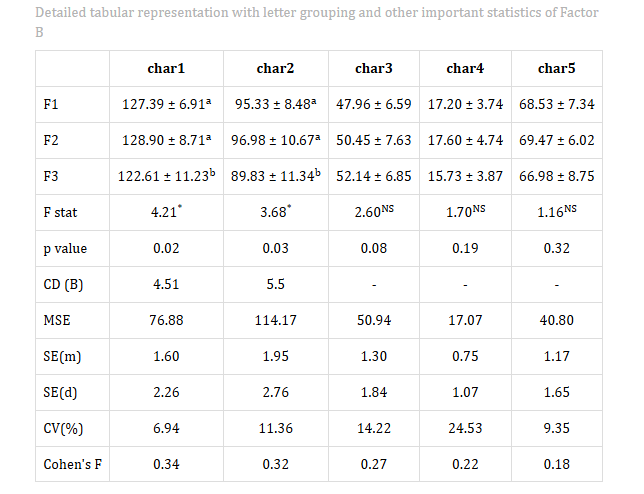
Task: Click the cell showing 127.39 ± 6.91
Action: tap(166, 104)
